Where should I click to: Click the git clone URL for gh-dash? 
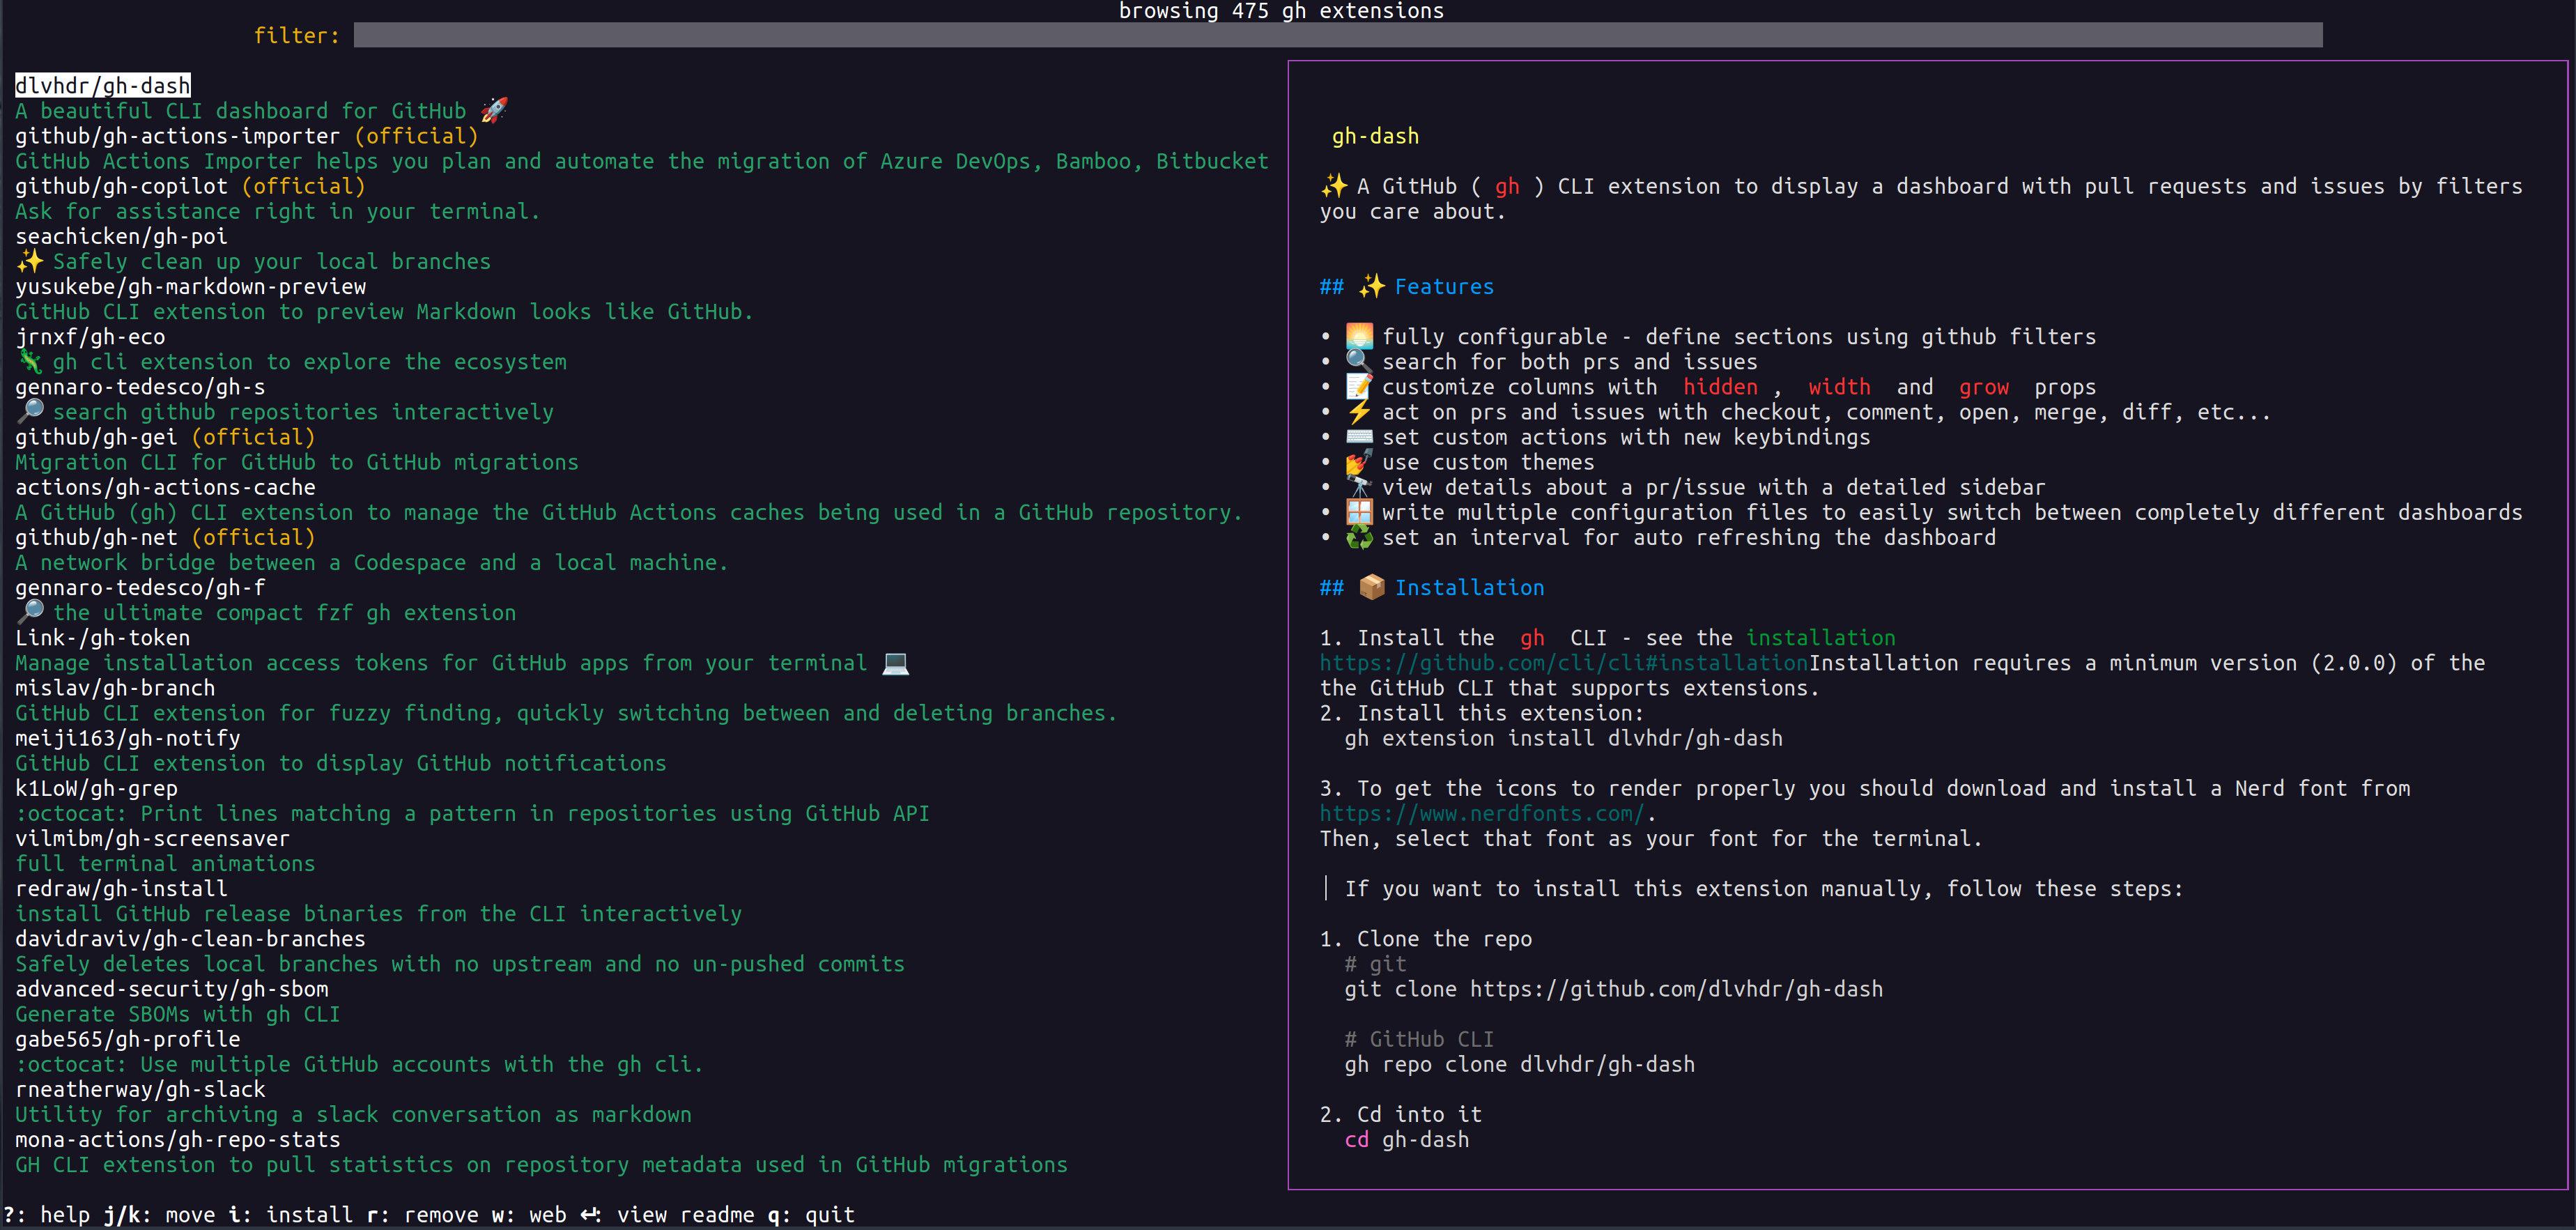[x=1675, y=988]
